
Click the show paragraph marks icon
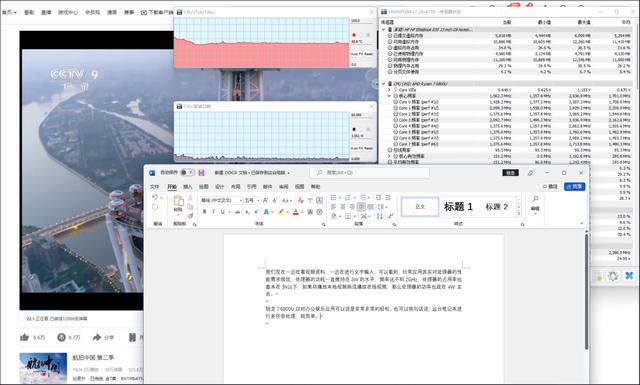[390, 216]
